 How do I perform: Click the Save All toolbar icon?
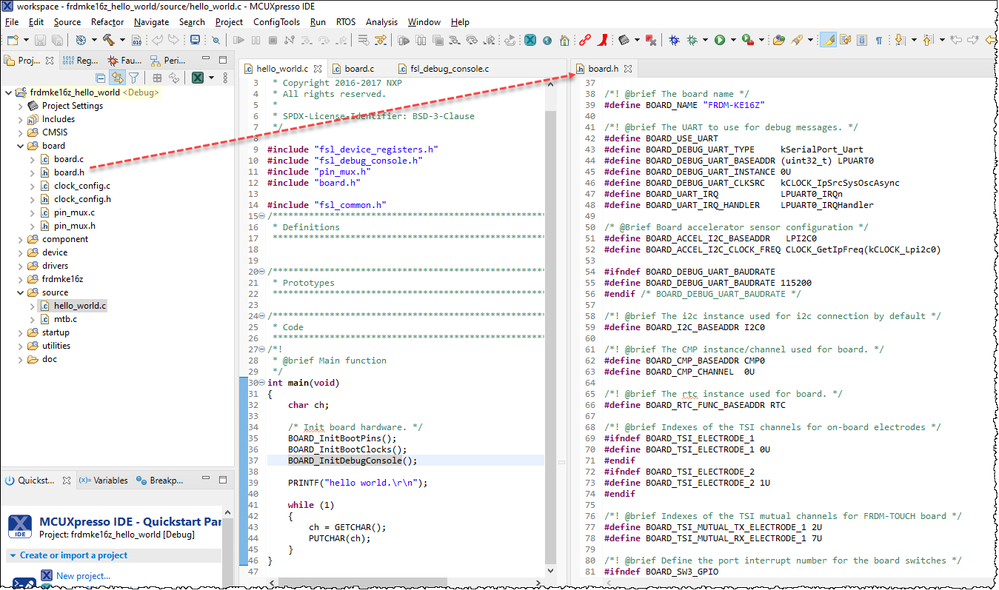pyautogui.click(x=57, y=40)
